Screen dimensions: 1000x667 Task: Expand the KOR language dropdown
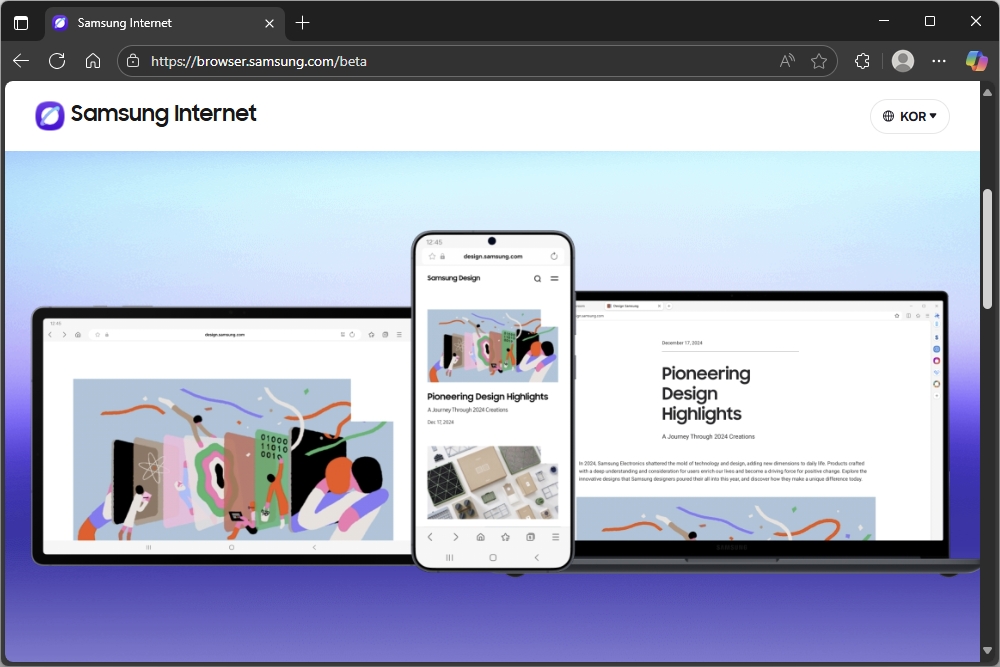coord(909,116)
